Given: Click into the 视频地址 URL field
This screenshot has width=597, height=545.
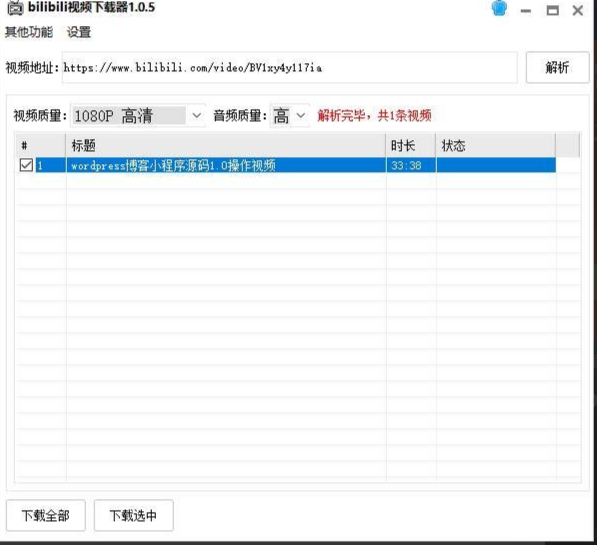Looking at the screenshot, I should (289, 67).
